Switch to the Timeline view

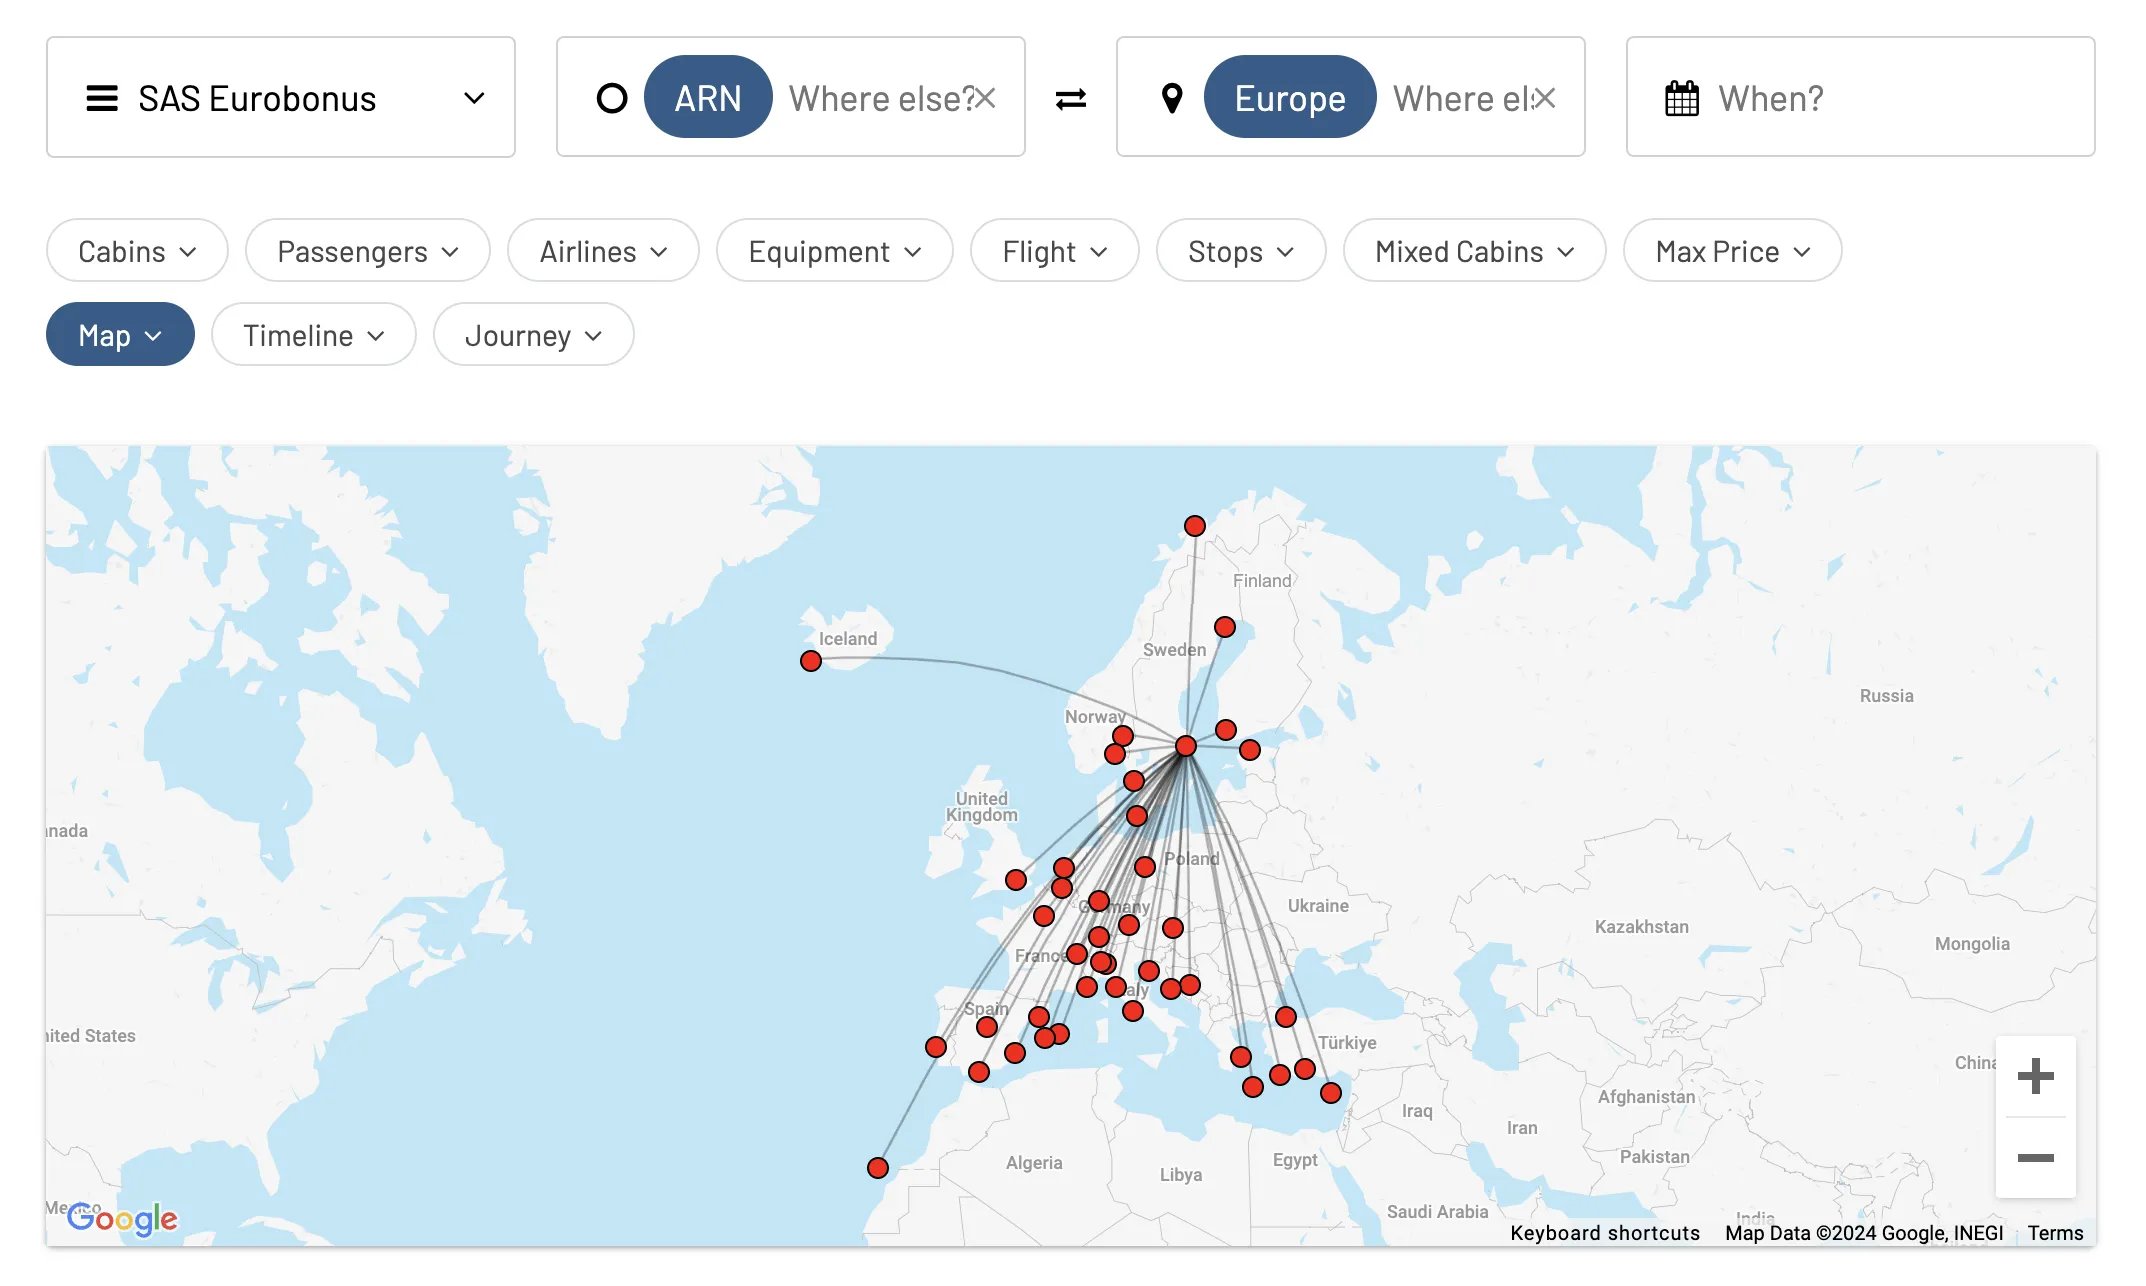[x=314, y=335]
